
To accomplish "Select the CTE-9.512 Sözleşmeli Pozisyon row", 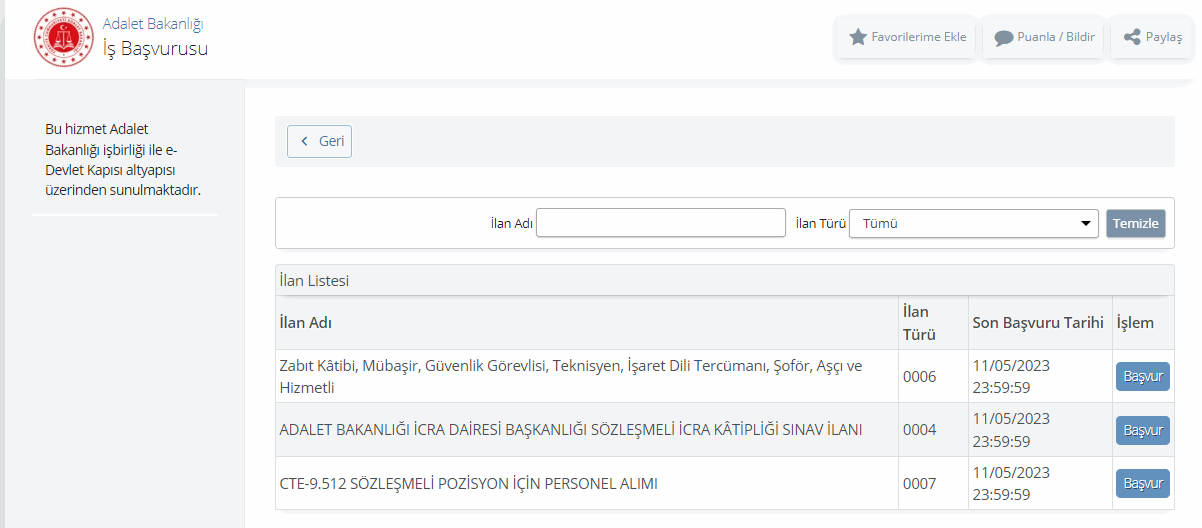I will (468, 484).
